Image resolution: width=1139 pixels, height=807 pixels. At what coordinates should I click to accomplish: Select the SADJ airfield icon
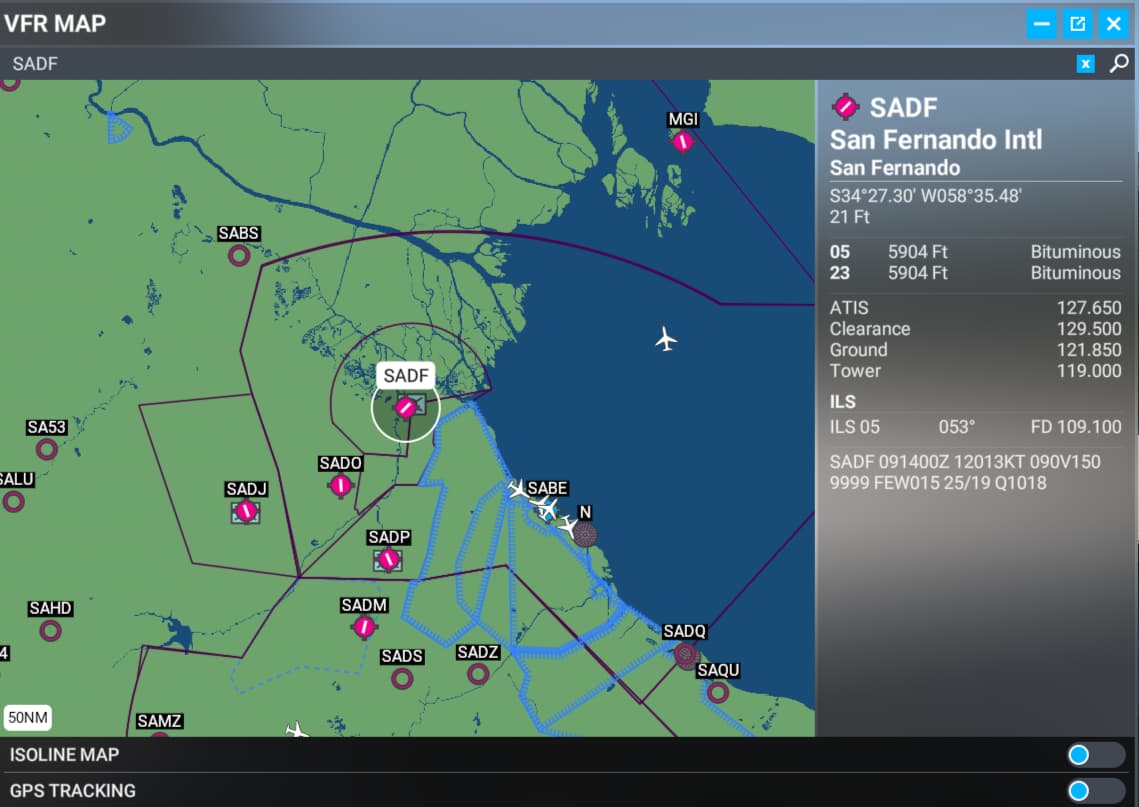pos(246,513)
